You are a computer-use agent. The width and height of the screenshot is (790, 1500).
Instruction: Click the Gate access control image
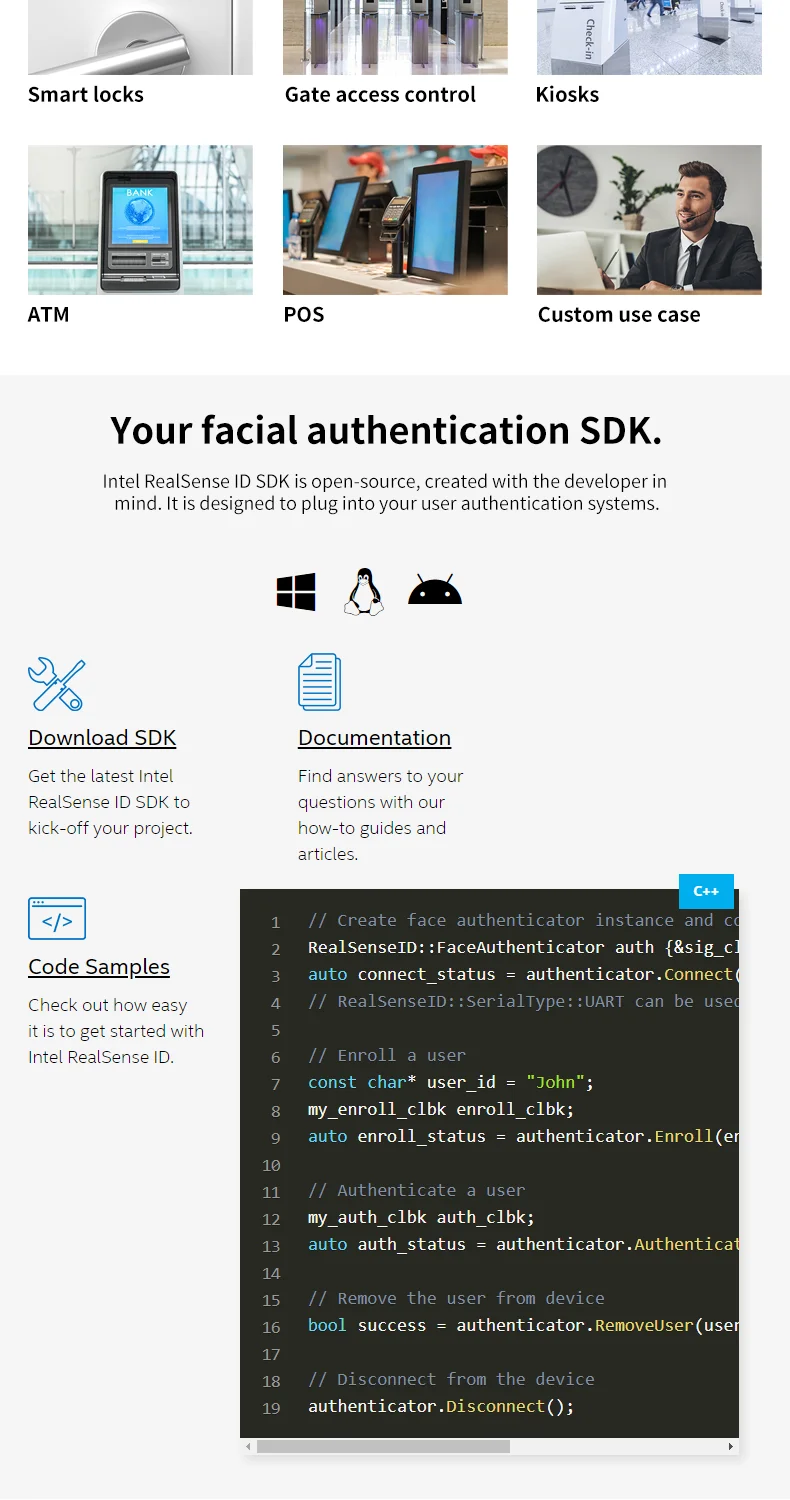coord(395,38)
